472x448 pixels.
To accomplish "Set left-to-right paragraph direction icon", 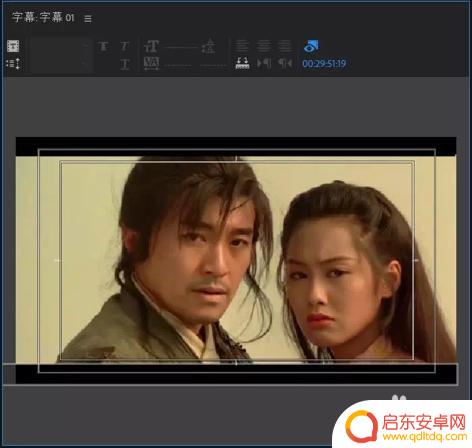I will pyautogui.click(x=264, y=63).
